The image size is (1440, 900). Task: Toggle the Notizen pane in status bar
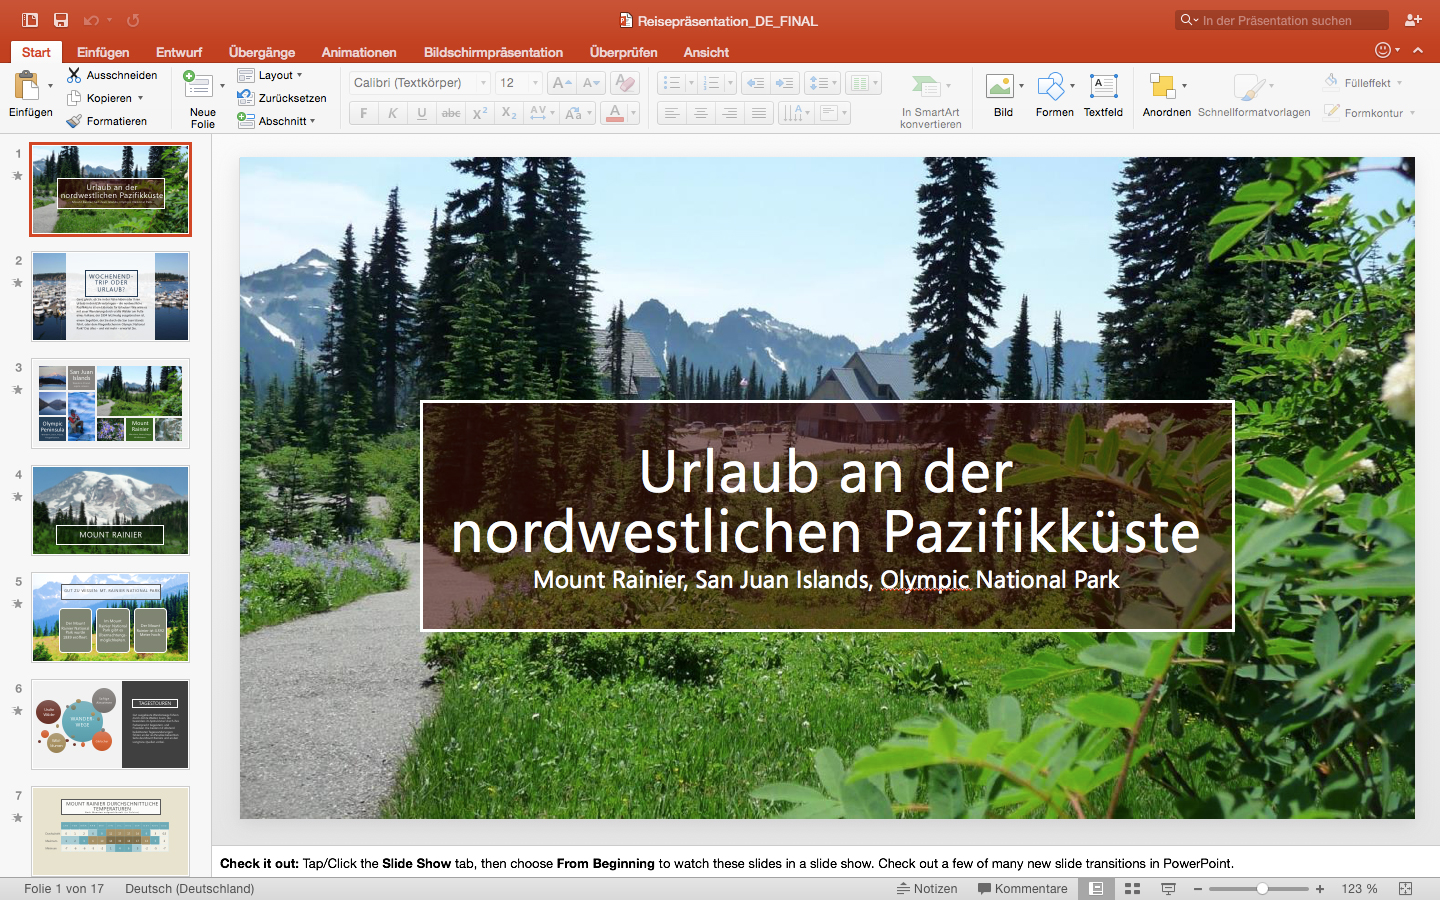pyautogui.click(x=927, y=888)
